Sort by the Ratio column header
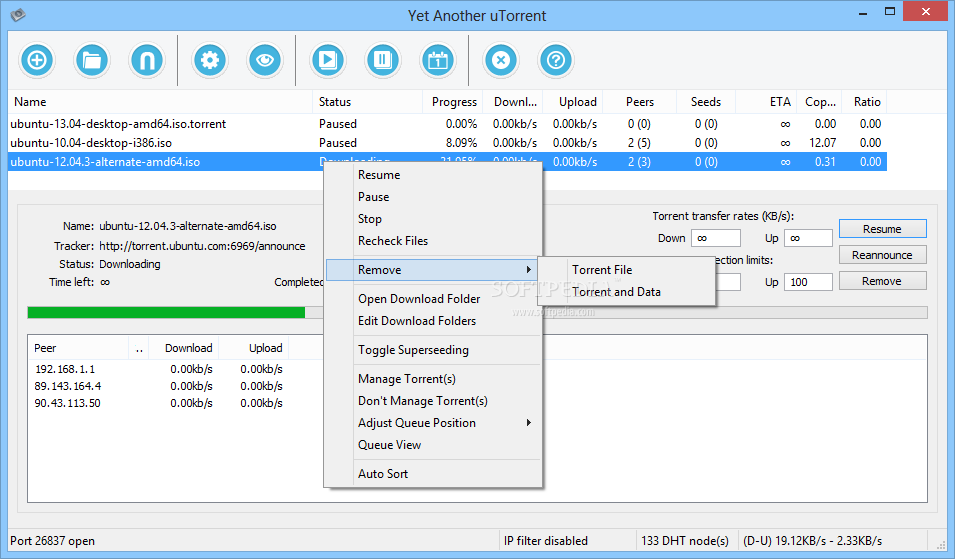 click(x=865, y=102)
